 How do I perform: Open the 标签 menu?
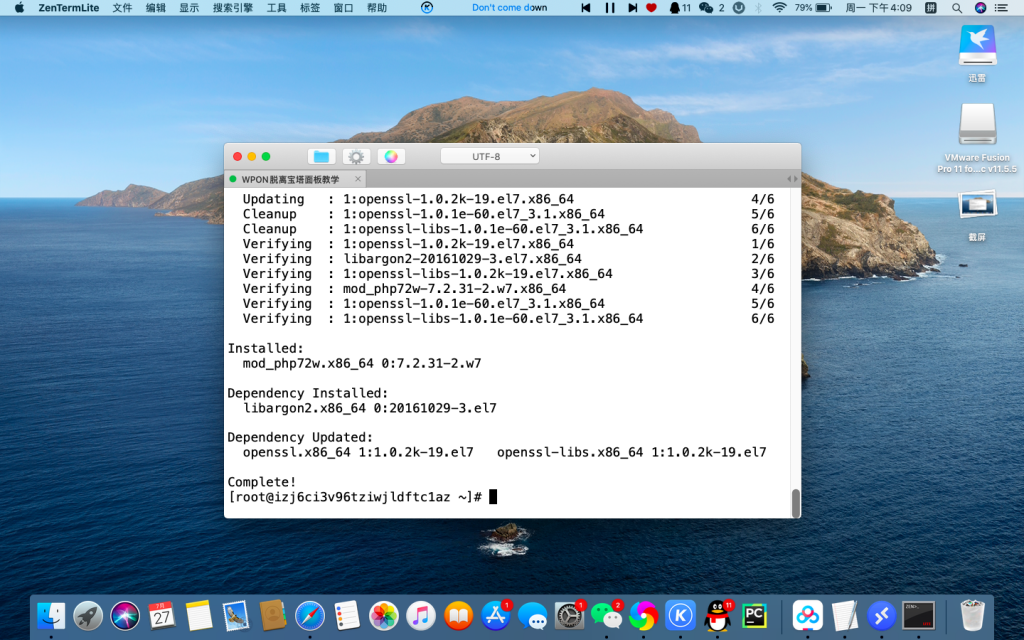tap(310, 8)
